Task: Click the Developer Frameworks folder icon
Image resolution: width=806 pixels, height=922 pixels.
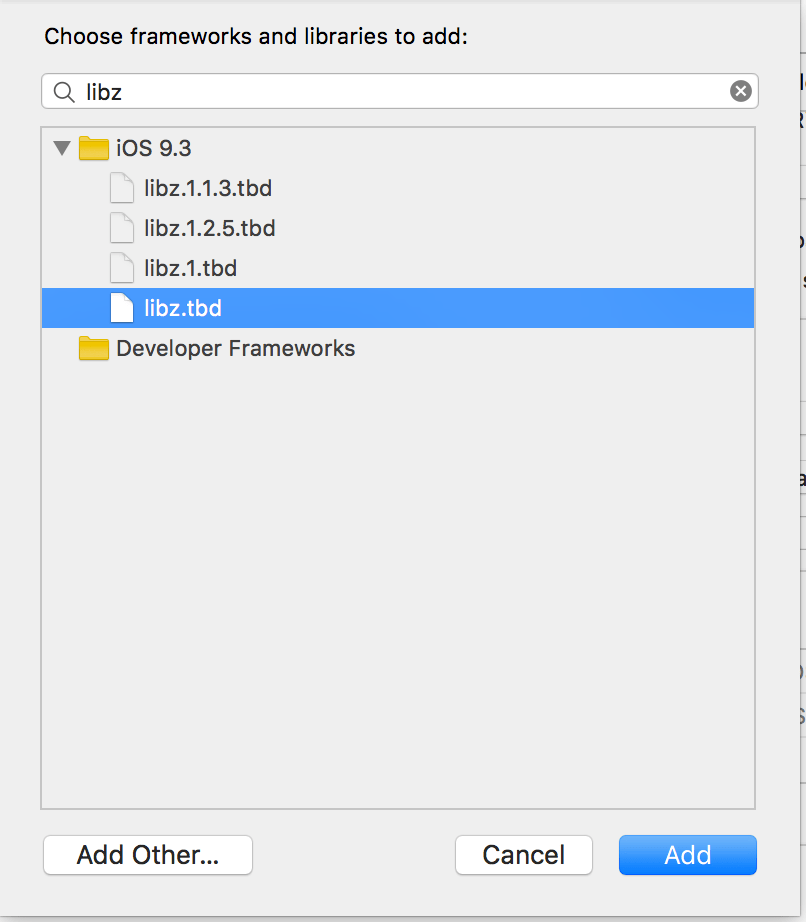Action: click(93, 348)
